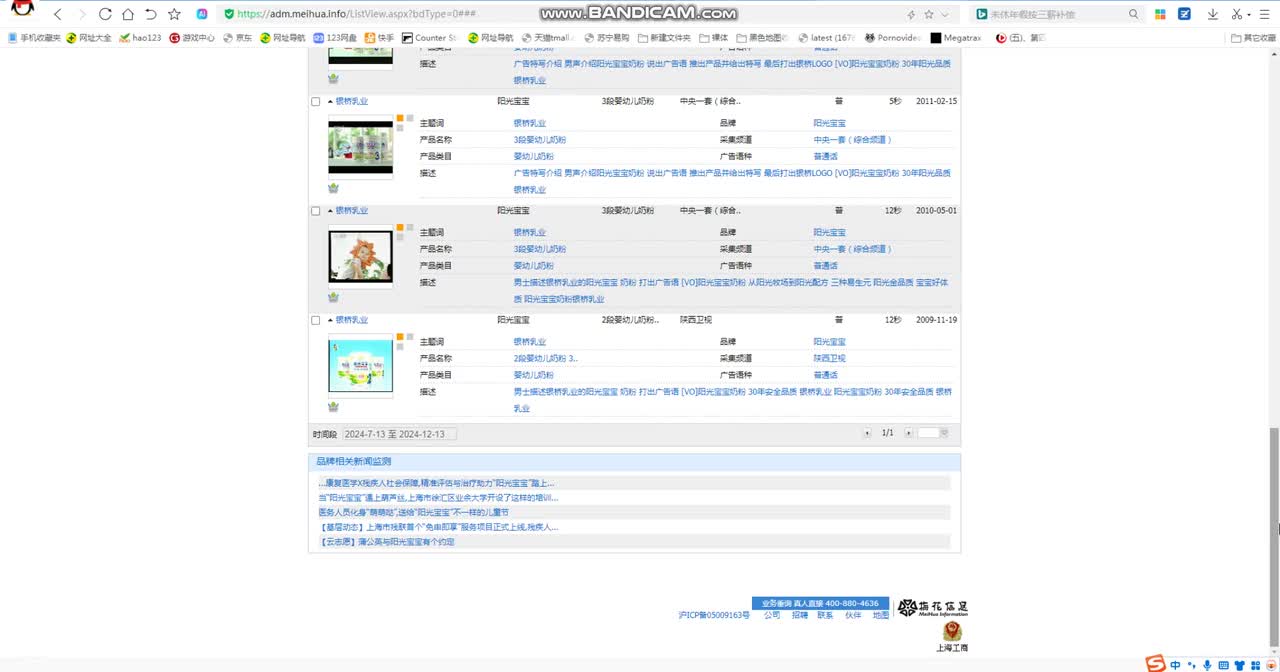Open the downloads arrow icon in toolbar
The width and height of the screenshot is (1280, 672).
[1213, 14]
